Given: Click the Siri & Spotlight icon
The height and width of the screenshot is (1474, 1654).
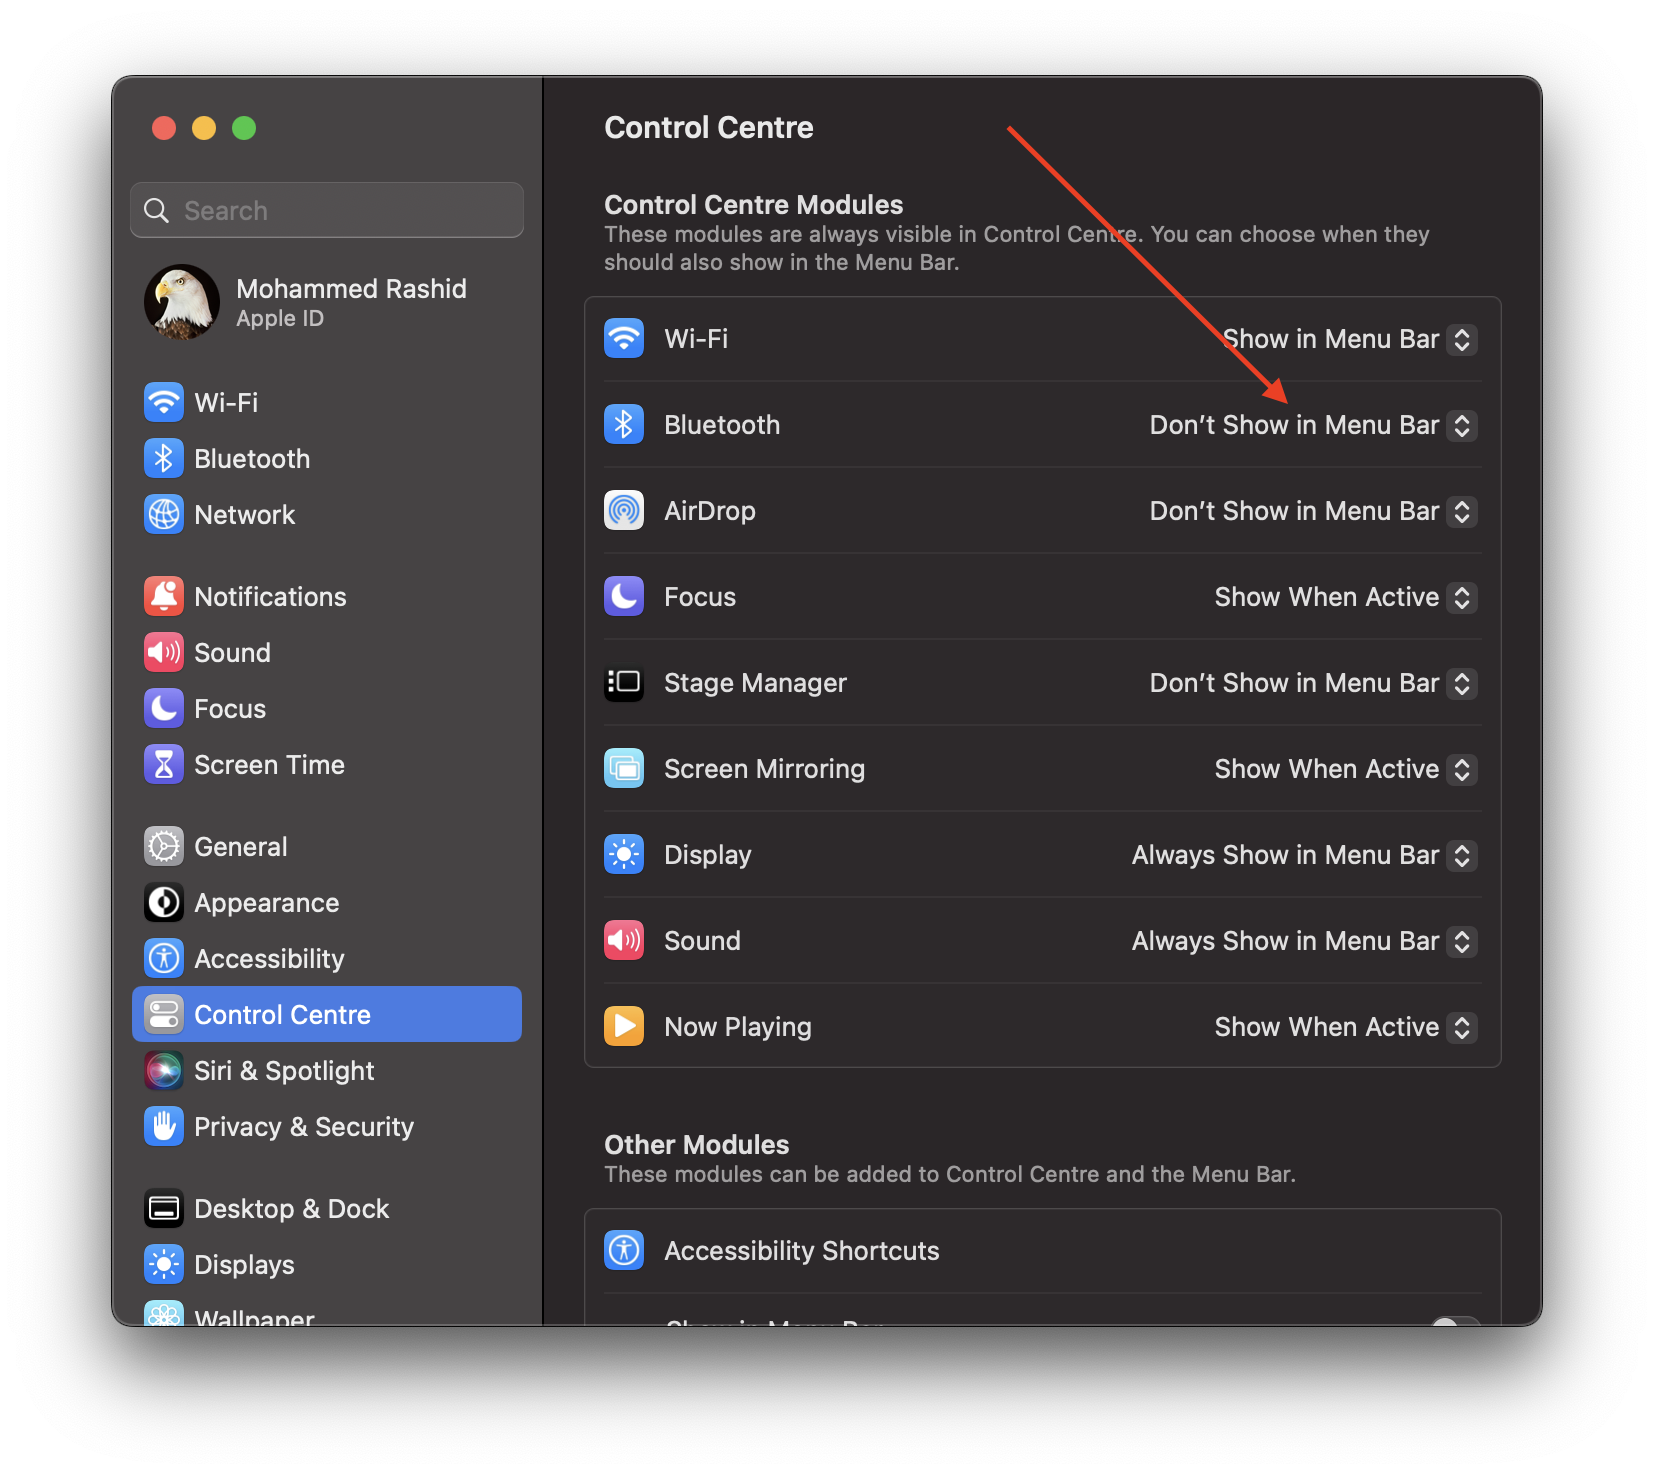Looking at the screenshot, I should click(x=164, y=1071).
